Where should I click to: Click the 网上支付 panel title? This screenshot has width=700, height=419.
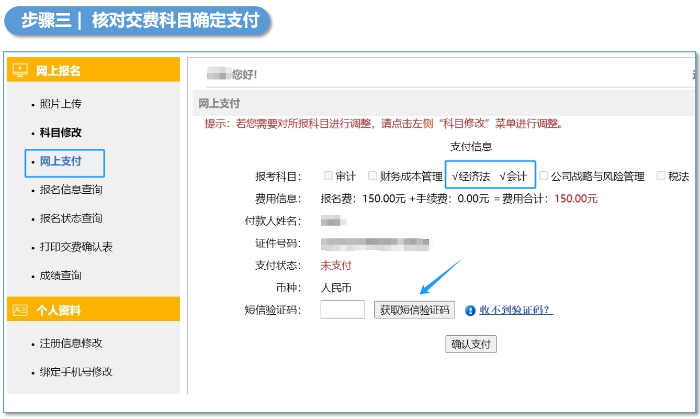click(219, 103)
